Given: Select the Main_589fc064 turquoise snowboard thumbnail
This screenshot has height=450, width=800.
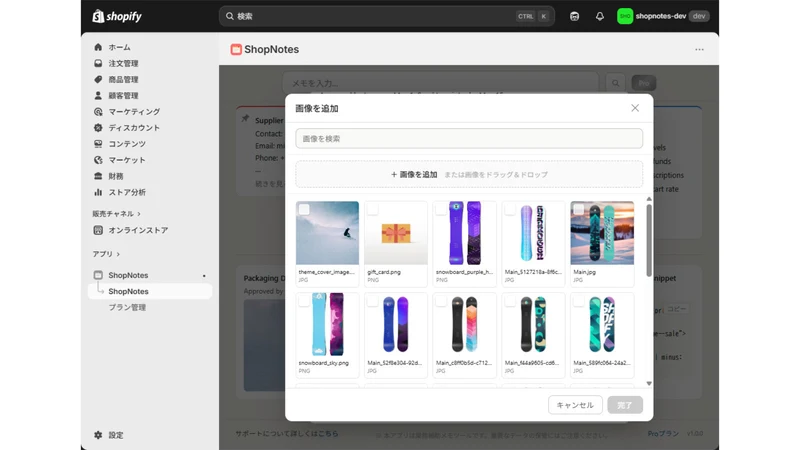Looking at the screenshot, I should pos(602,324).
